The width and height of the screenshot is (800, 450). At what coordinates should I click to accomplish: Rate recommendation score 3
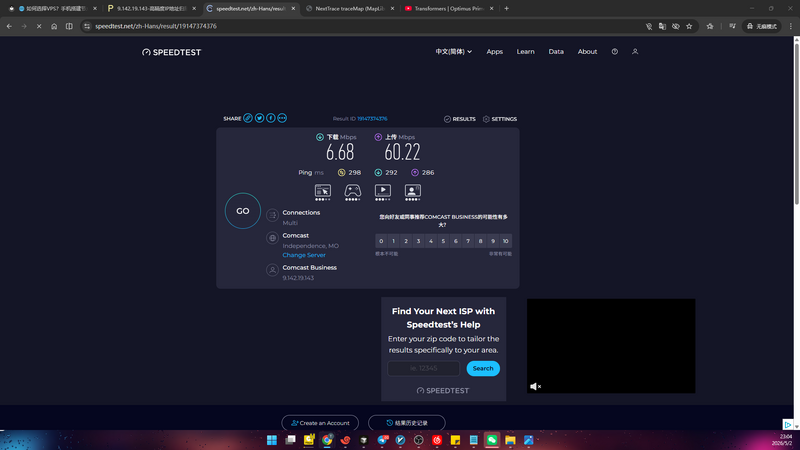click(418, 241)
